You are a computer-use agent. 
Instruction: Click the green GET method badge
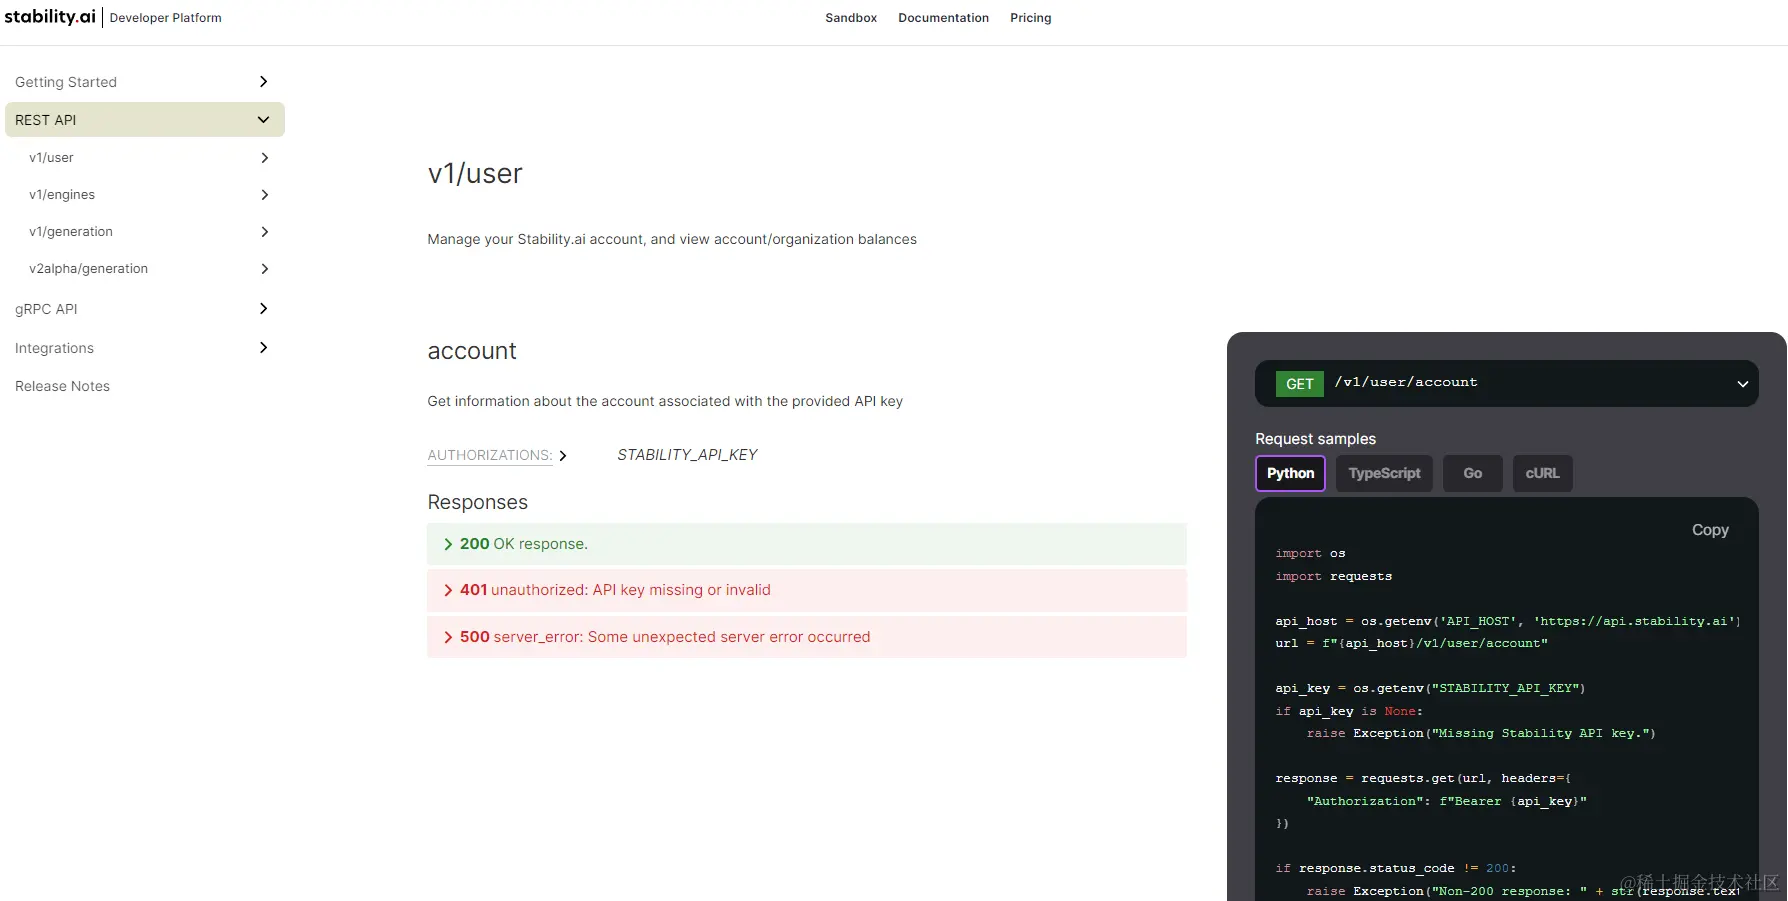point(1299,384)
